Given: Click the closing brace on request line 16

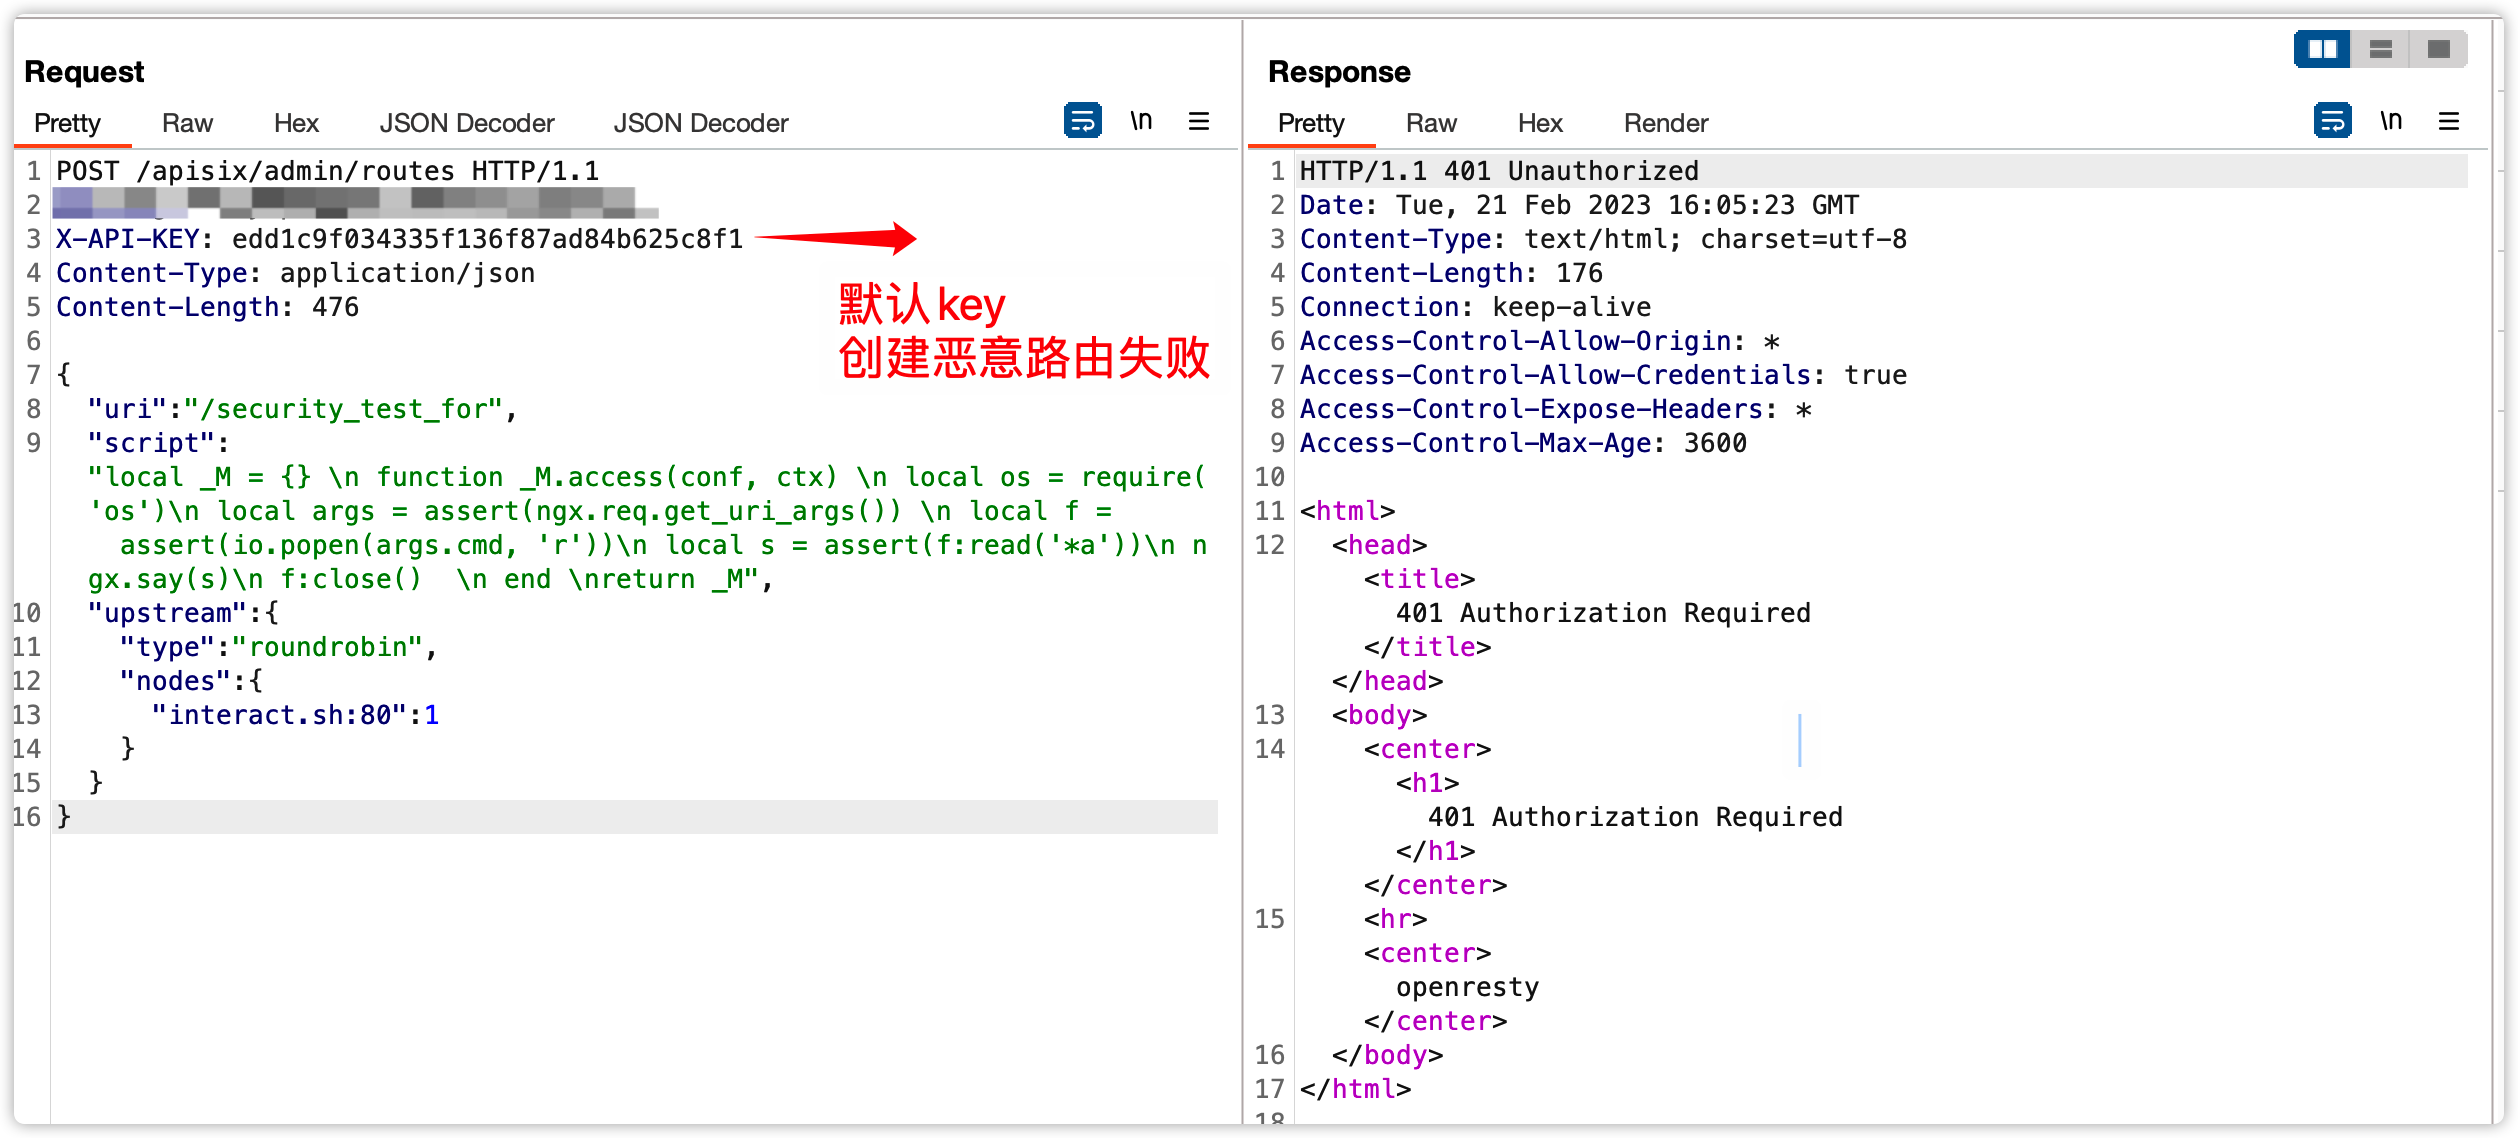Looking at the screenshot, I should tap(64, 817).
